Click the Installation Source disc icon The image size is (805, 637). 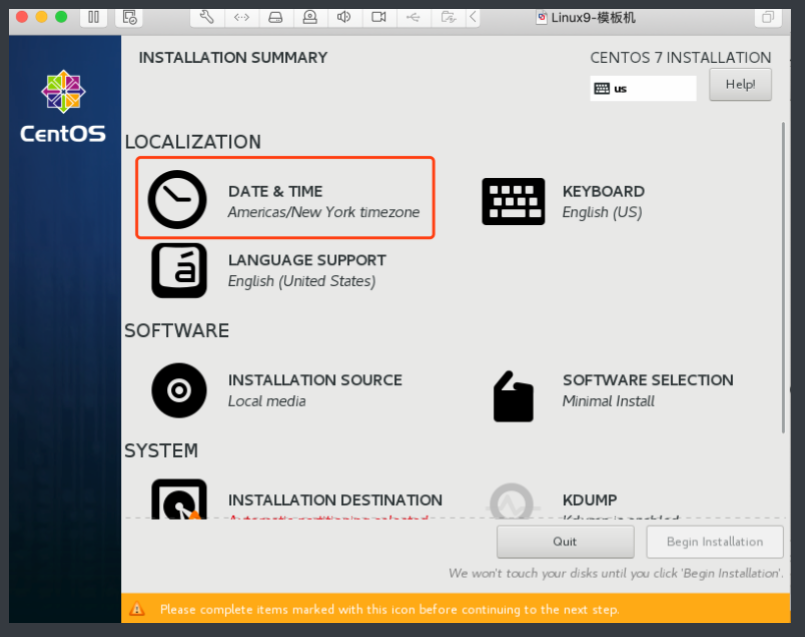179,390
